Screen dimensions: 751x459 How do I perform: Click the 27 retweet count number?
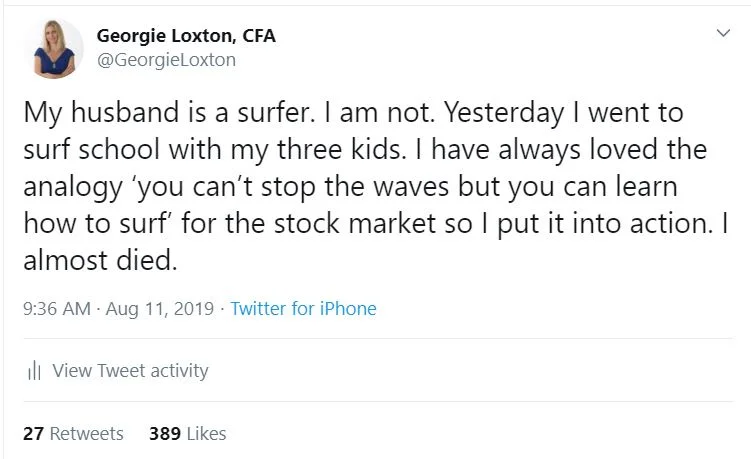(x=33, y=434)
